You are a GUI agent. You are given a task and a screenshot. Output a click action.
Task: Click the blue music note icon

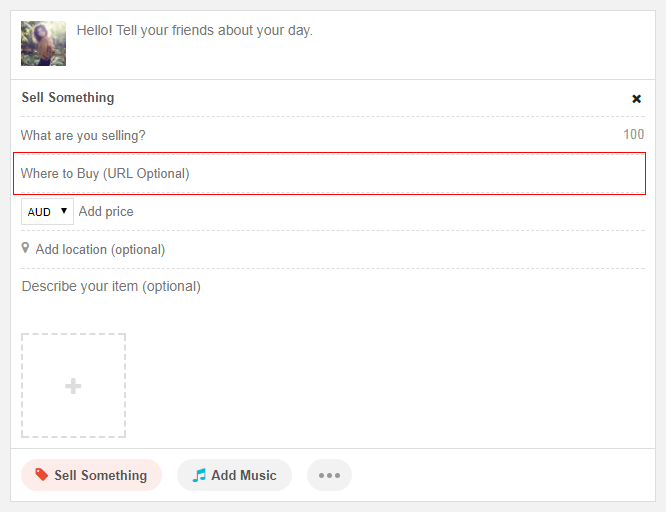coord(199,475)
